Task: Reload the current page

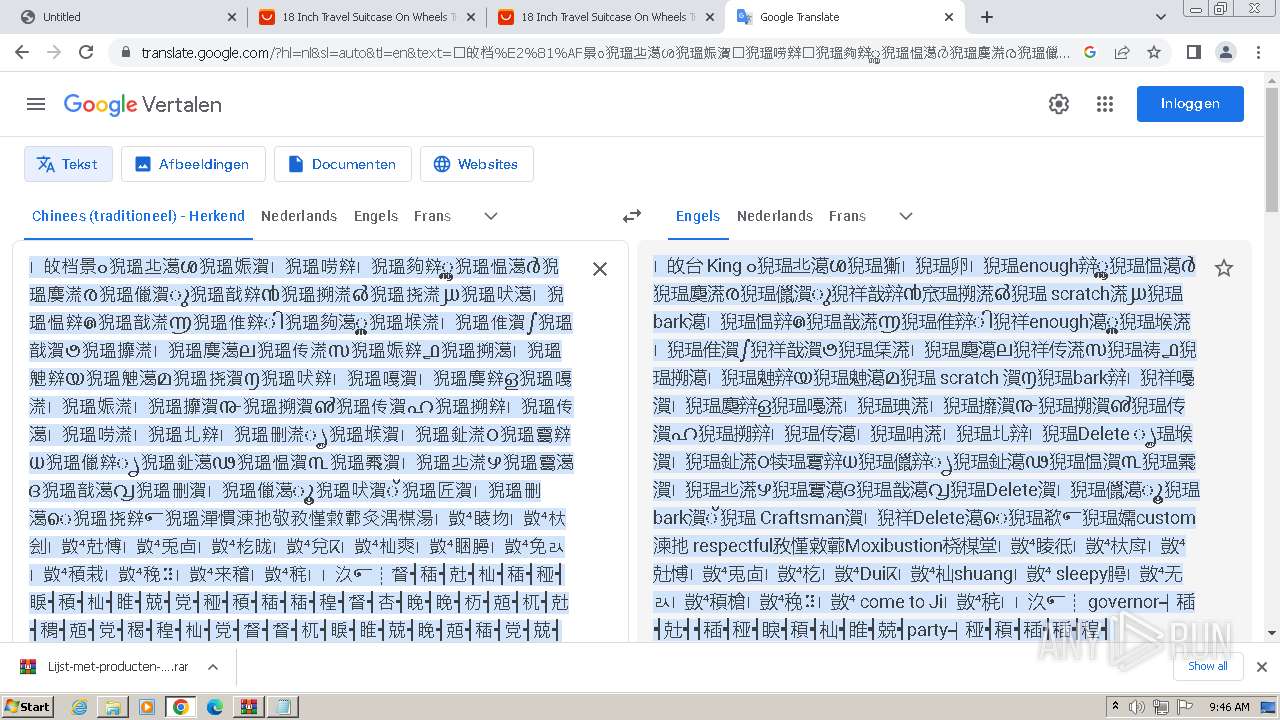Action: coord(86,52)
